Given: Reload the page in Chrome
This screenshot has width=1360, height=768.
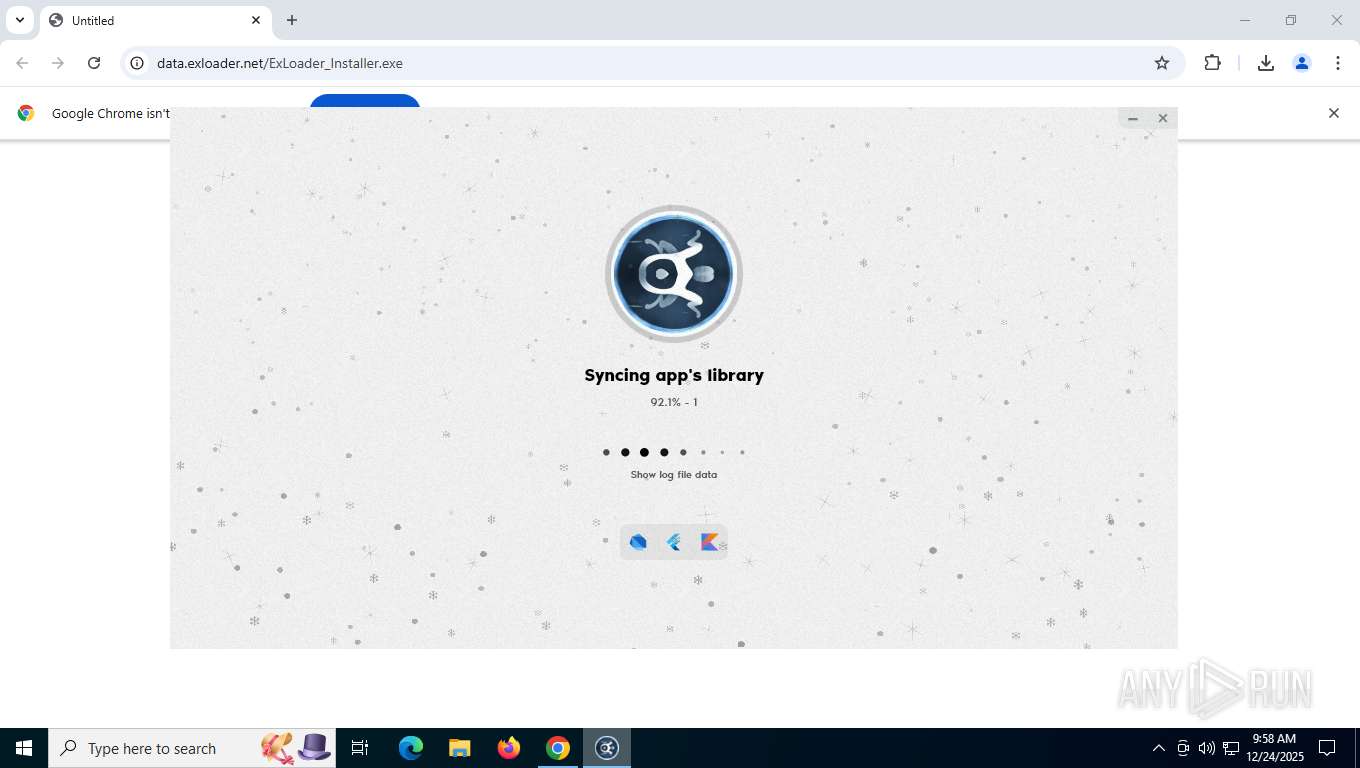Looking at the screenshot, I should tap(94, 63).
